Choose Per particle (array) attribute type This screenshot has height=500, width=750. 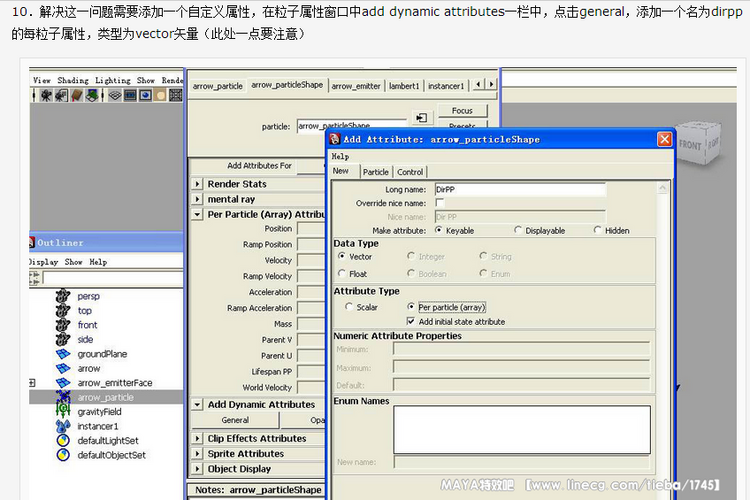(x=411, y=307)
